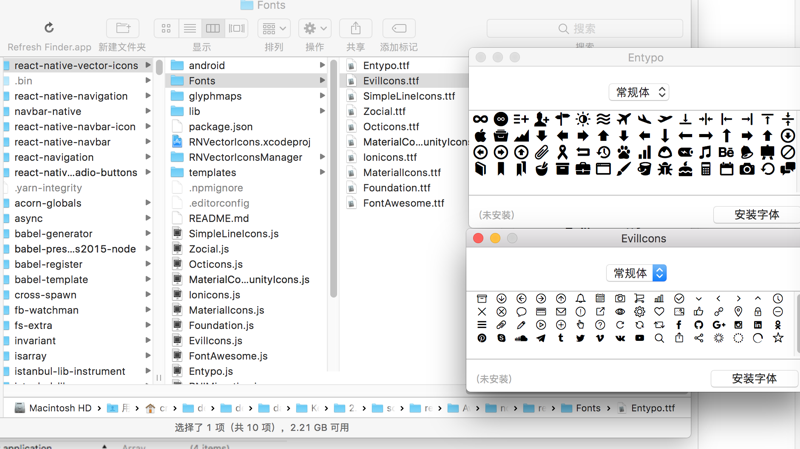This screenshot has height=449, width=800.
Task: Select the Fonts folder in the column
Action: (x=202, y=81)
